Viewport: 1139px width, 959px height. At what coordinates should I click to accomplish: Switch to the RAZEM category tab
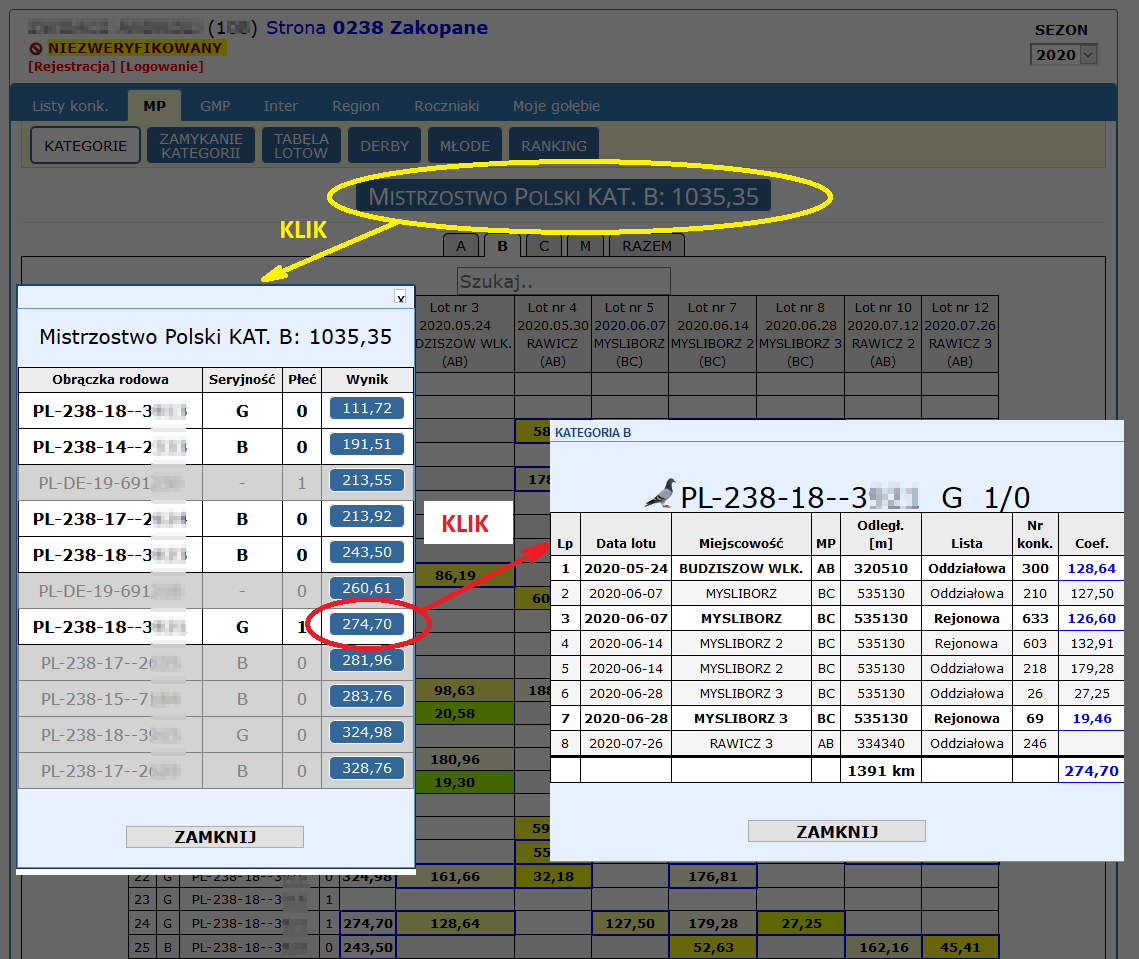pos(647,246)
